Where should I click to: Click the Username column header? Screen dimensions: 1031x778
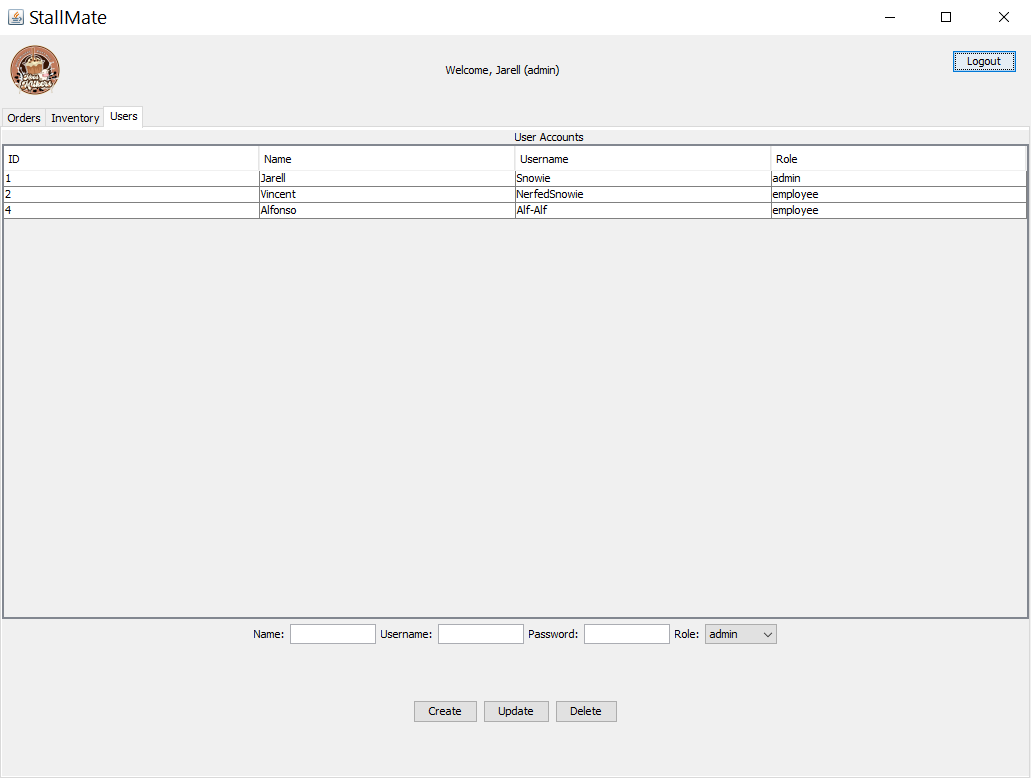[643, 159]
